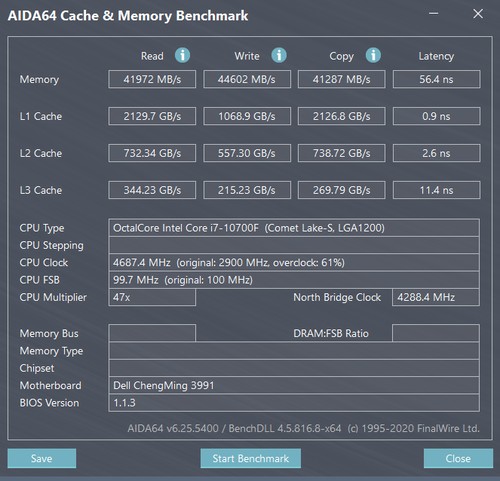Image resolution: width=500 pixels, height=481 pixels.
Task: Minimize the AIDA64 benchmark window
Action: [433, 14]
